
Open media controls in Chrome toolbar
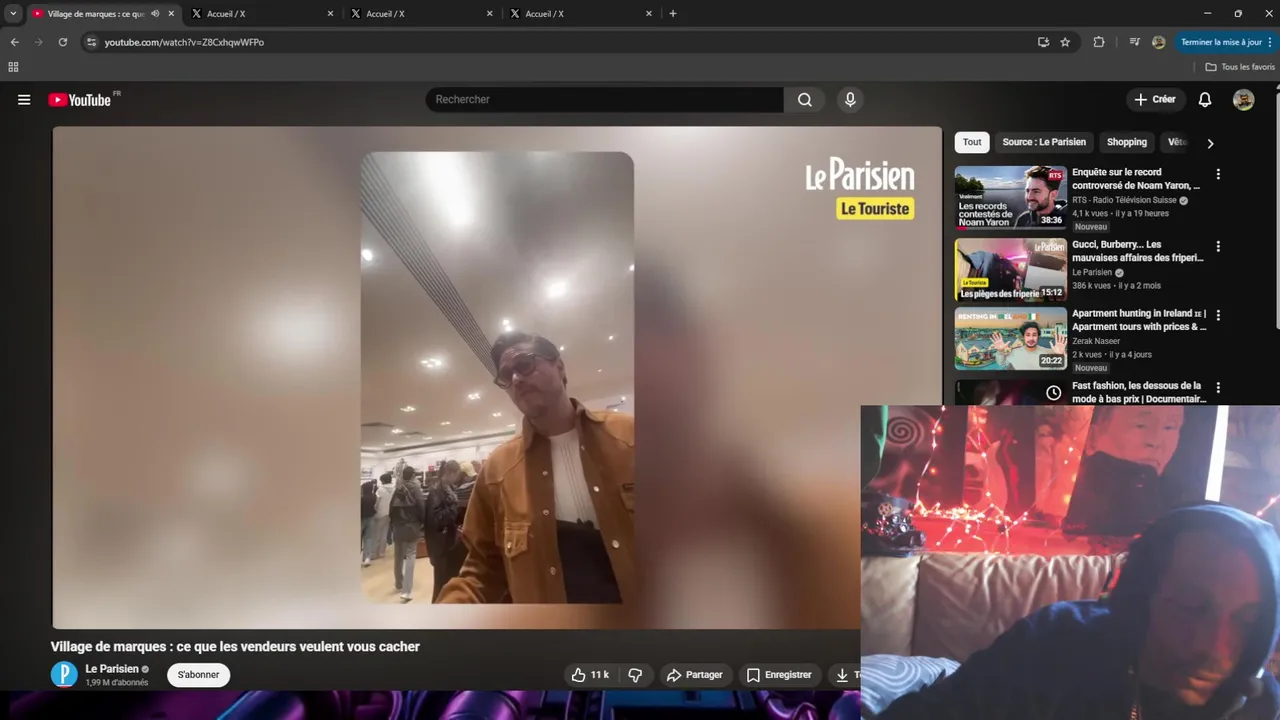1134,42
